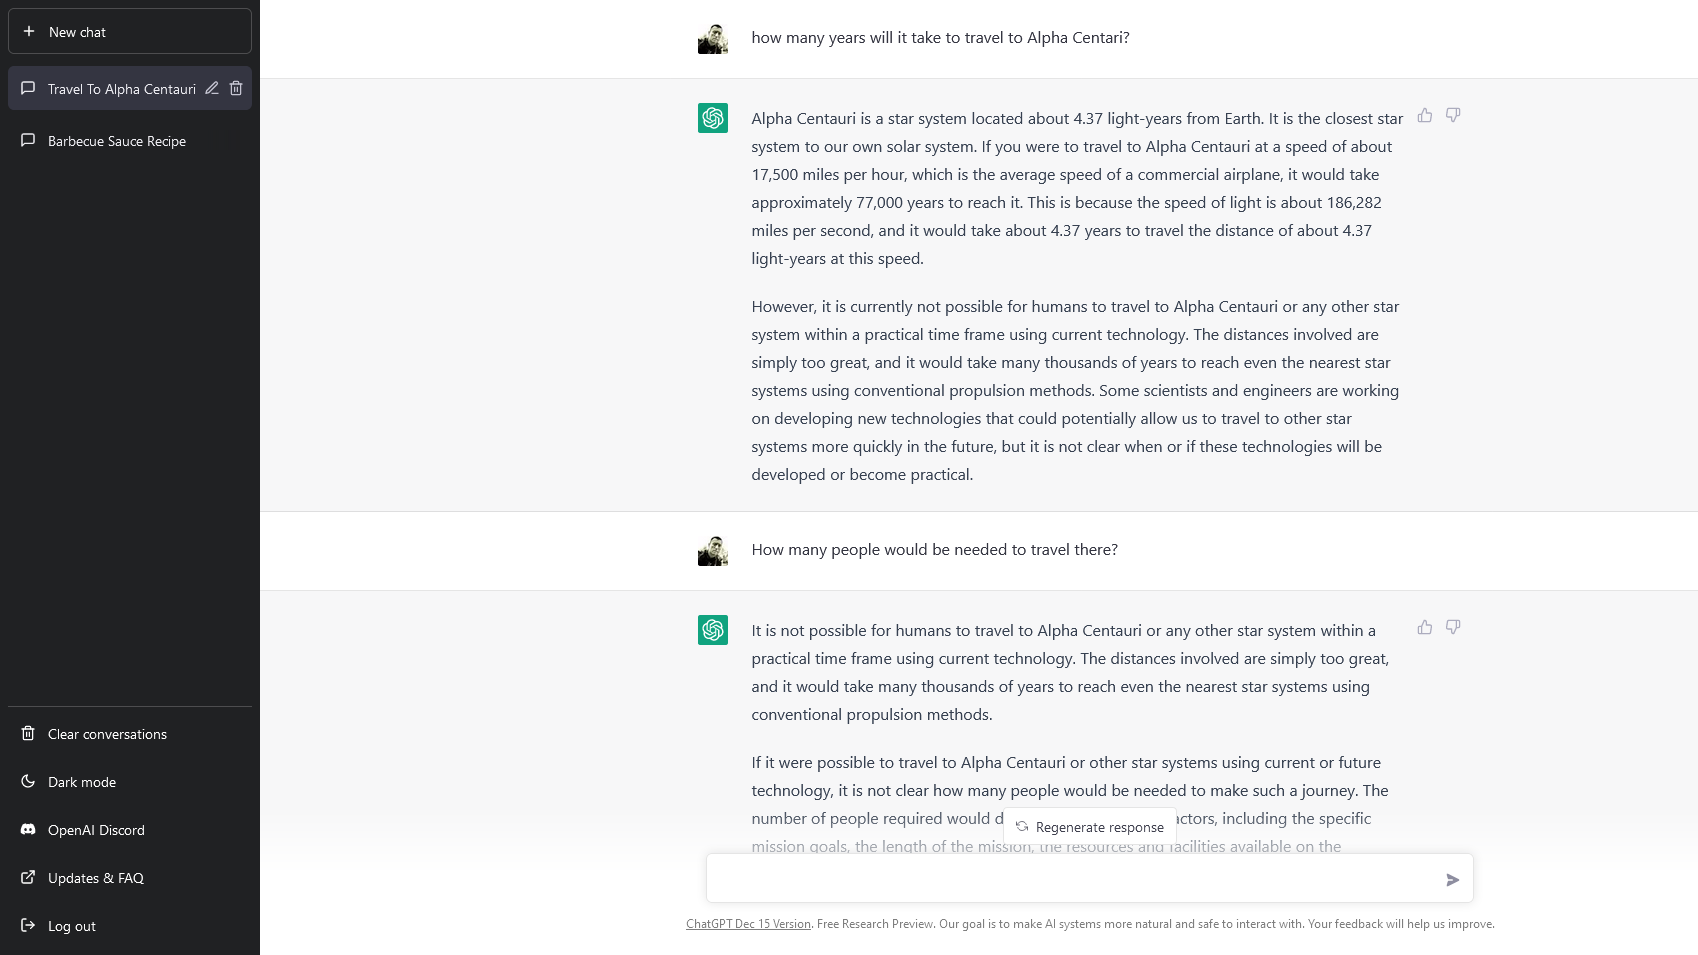Click the user avatar next to the question
Screen dimensions: 1698x955
coord(712,37)
